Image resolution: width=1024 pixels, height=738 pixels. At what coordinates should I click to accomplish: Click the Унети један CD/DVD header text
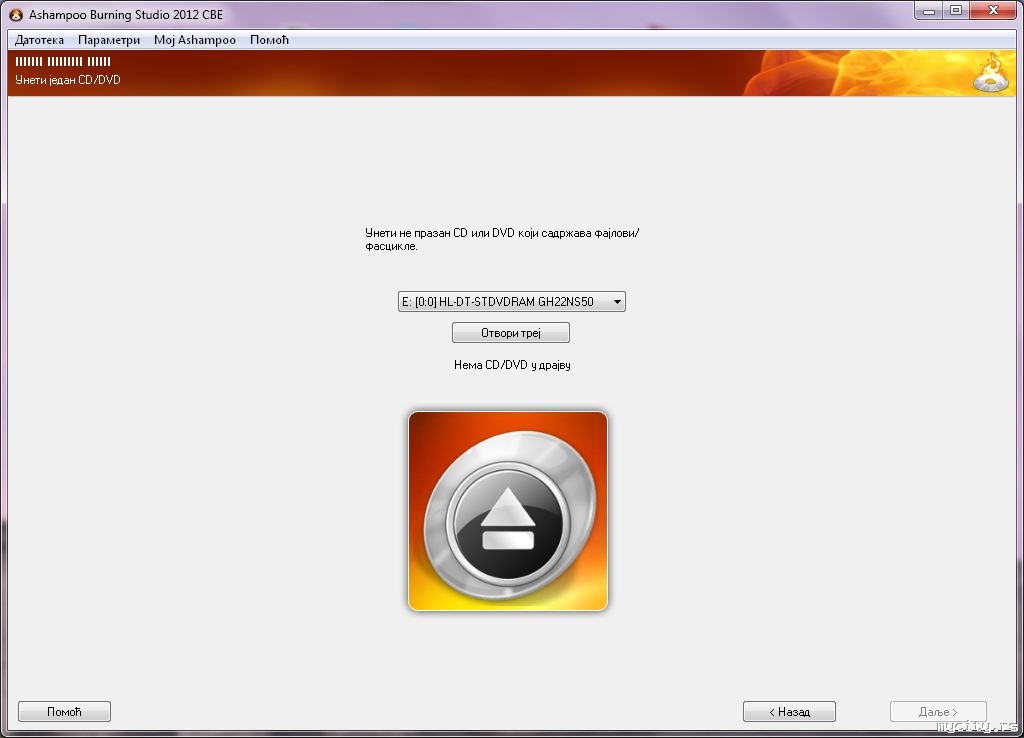pyautogui.click(x=68, y=80)
